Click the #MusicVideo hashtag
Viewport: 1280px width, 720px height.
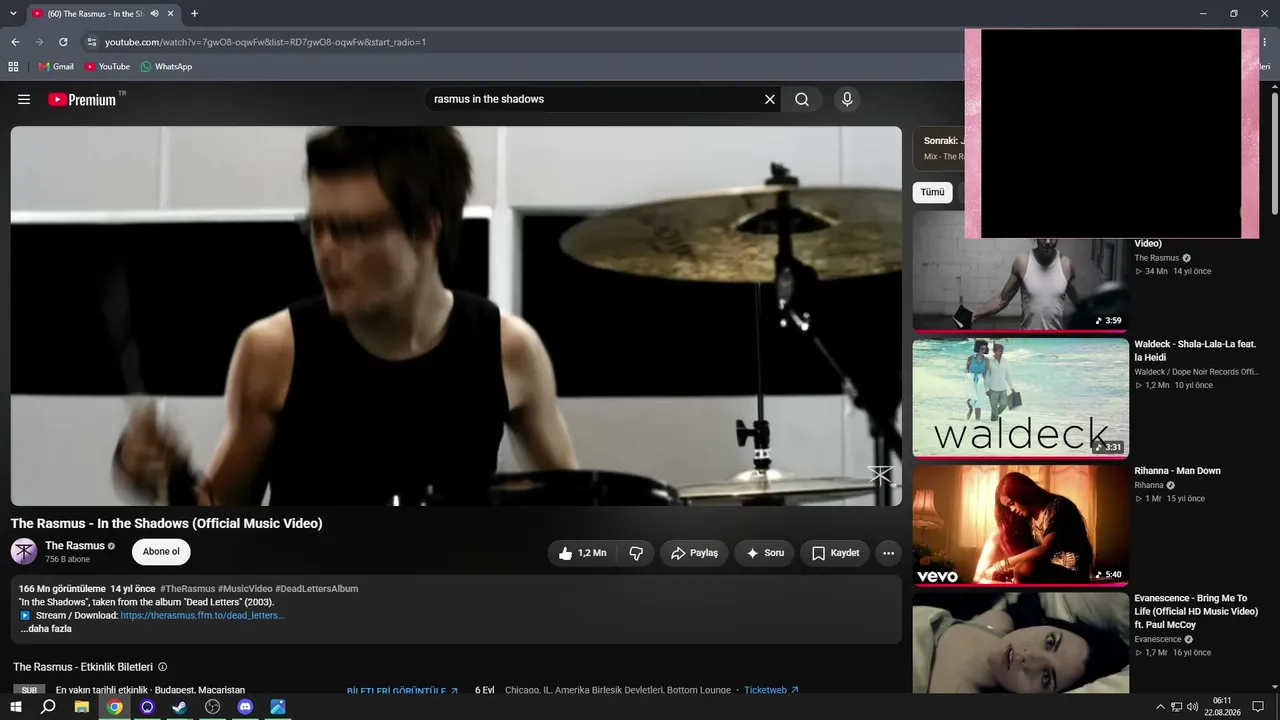245,588
